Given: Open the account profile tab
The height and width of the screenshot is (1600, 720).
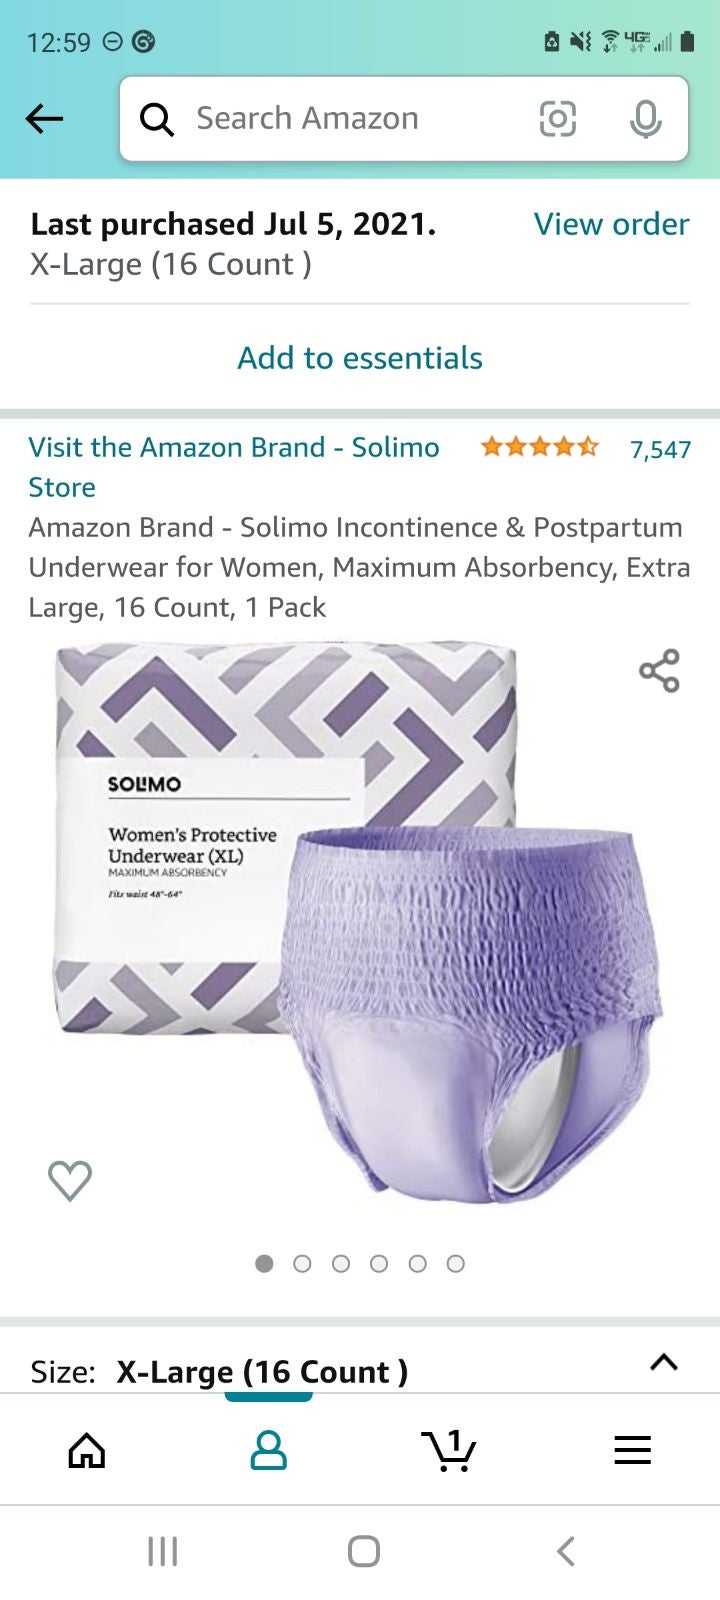Looking at the screenshot, I should pyautogui.click(x=268, y=1449).
